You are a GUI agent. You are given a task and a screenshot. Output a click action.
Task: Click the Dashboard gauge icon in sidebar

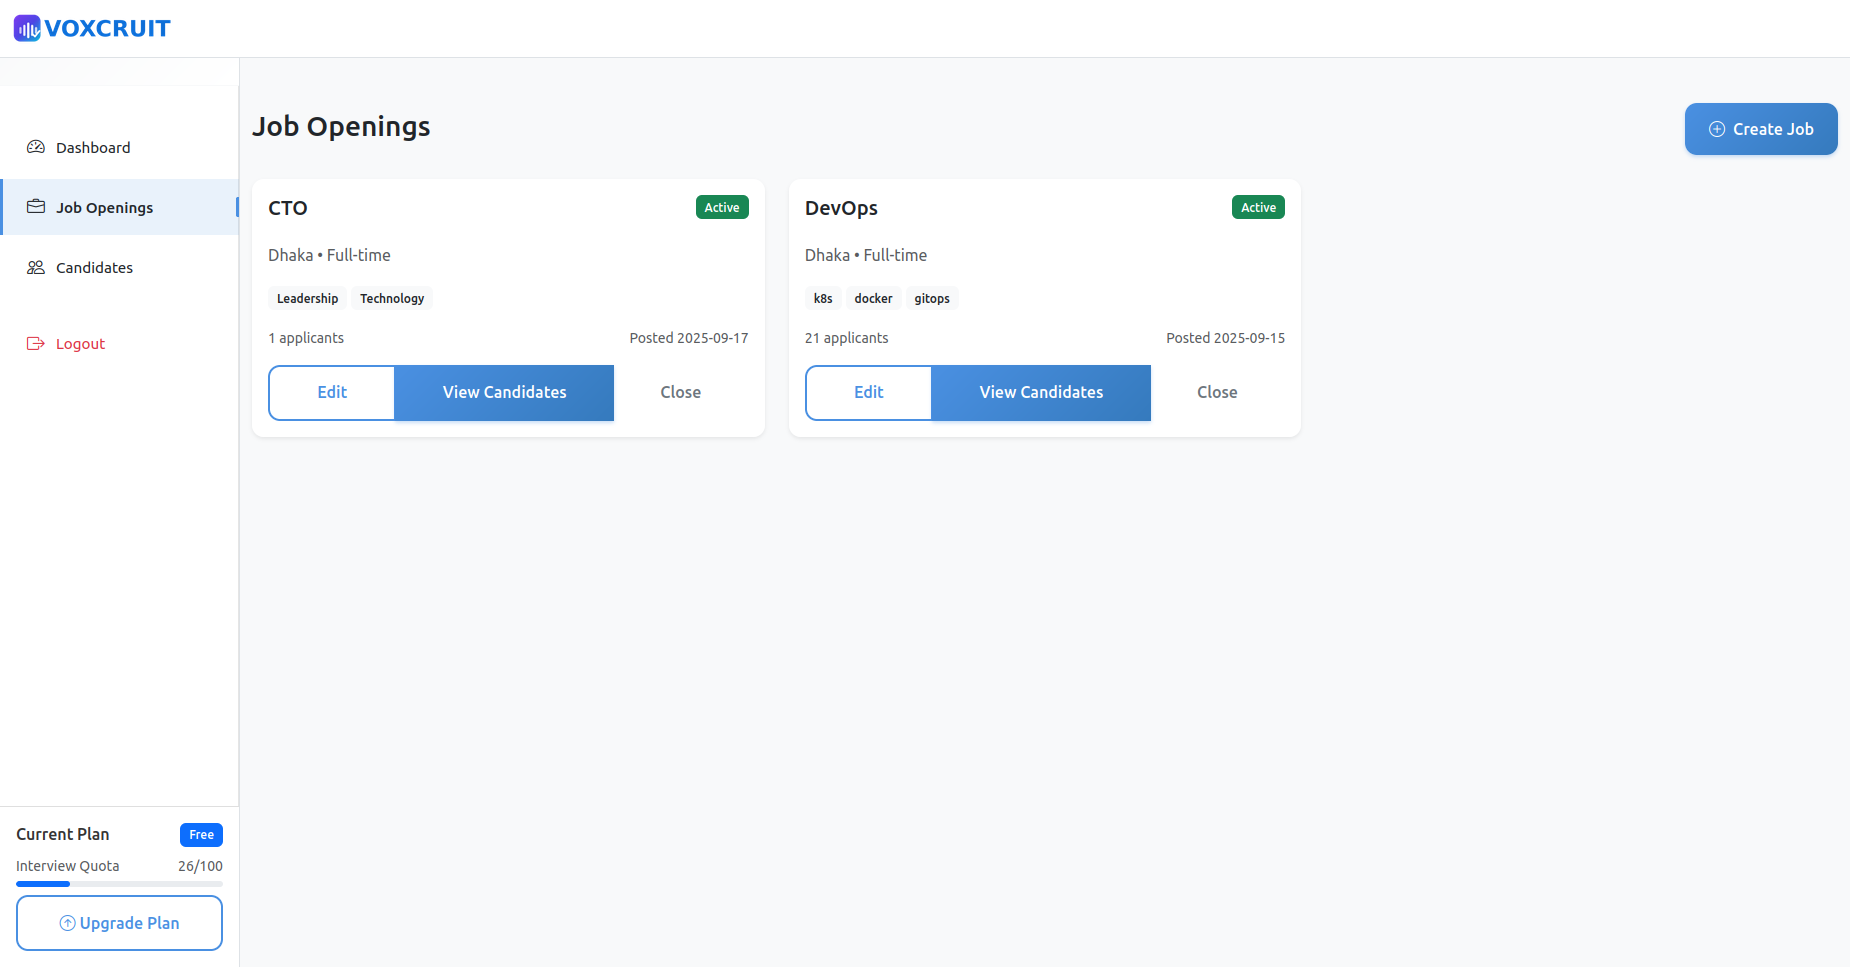(36, 147)
